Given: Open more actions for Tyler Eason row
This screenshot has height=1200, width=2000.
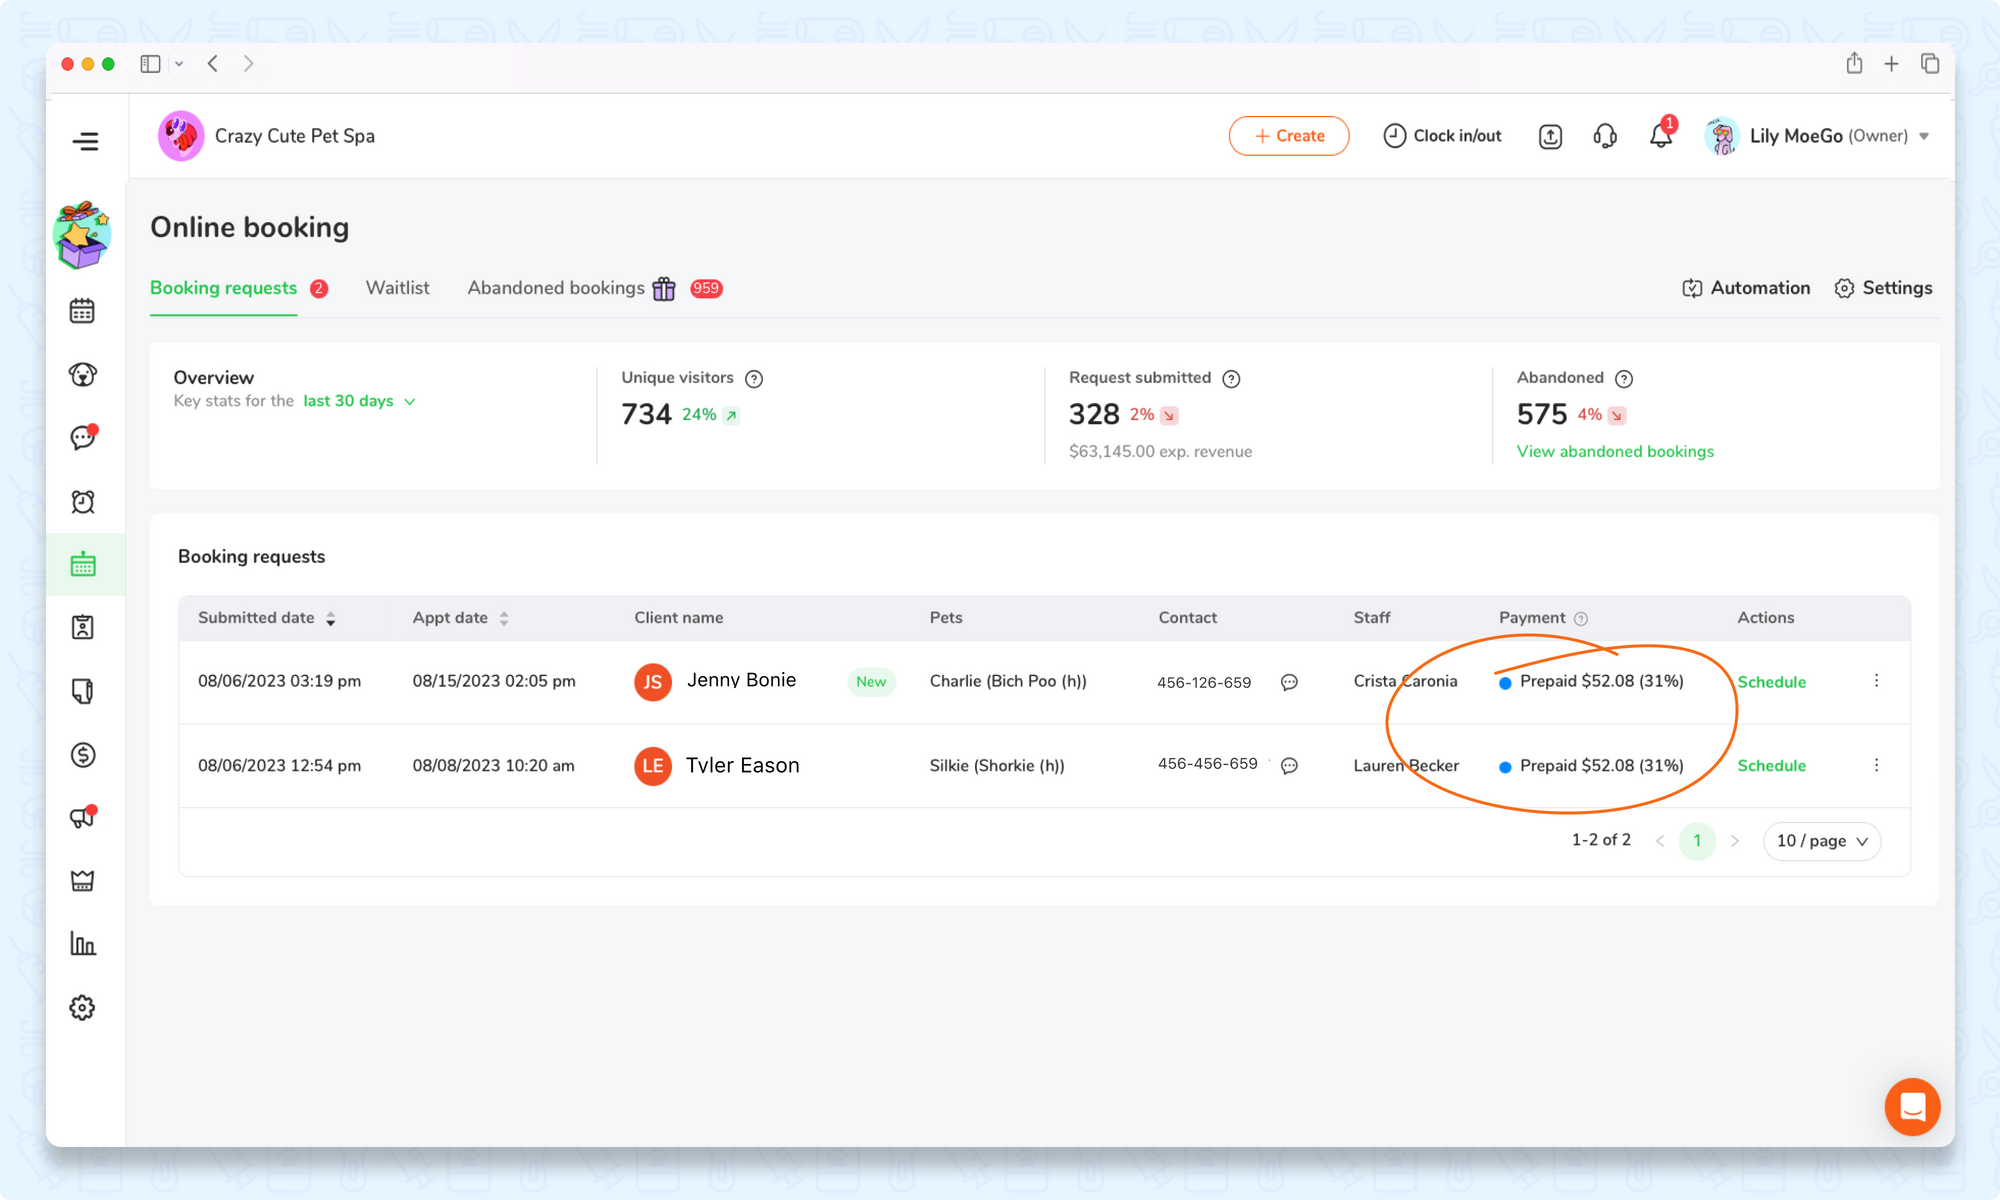Looking at the screenshot, I should coord(1876,765).
